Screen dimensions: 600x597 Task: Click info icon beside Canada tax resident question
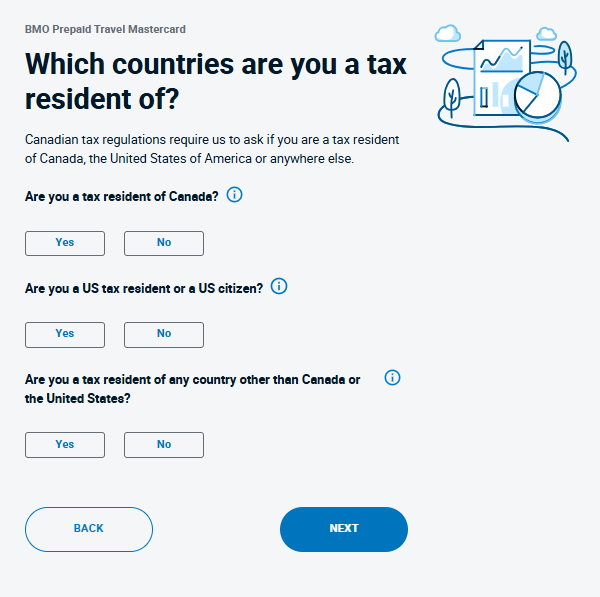(x=235, y=195)
